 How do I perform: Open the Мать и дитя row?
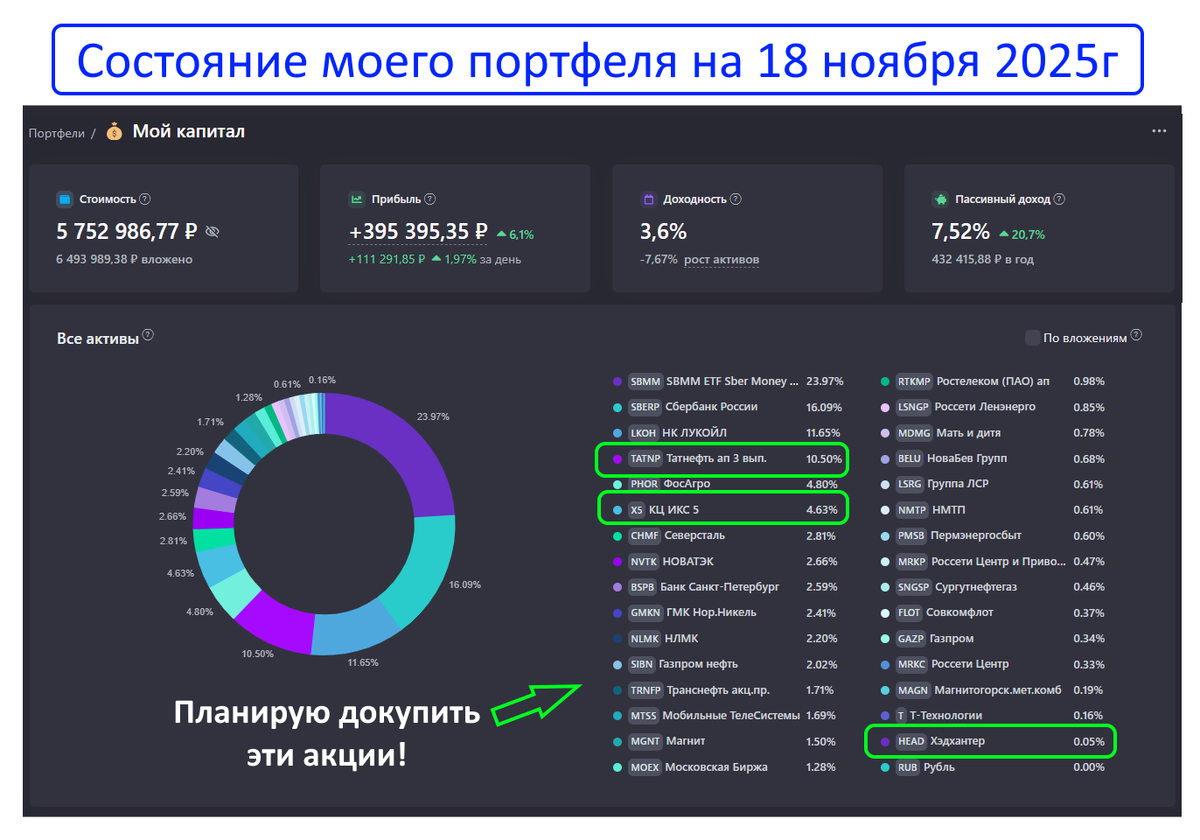(x=994, y=433)
